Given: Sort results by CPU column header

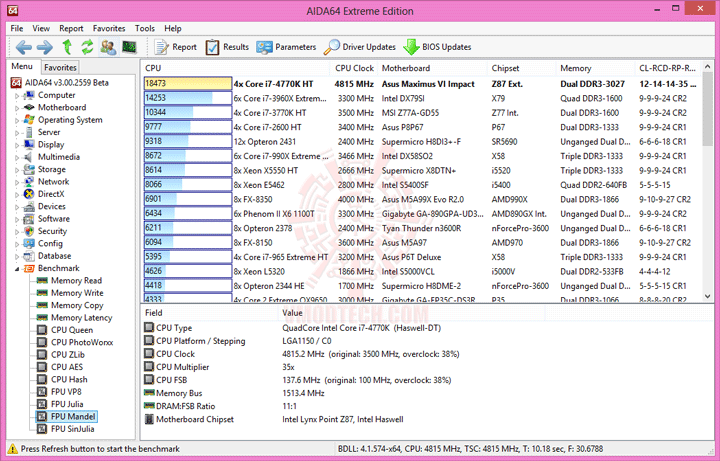Looking at the screenshot, I should (x=235, y=68).
